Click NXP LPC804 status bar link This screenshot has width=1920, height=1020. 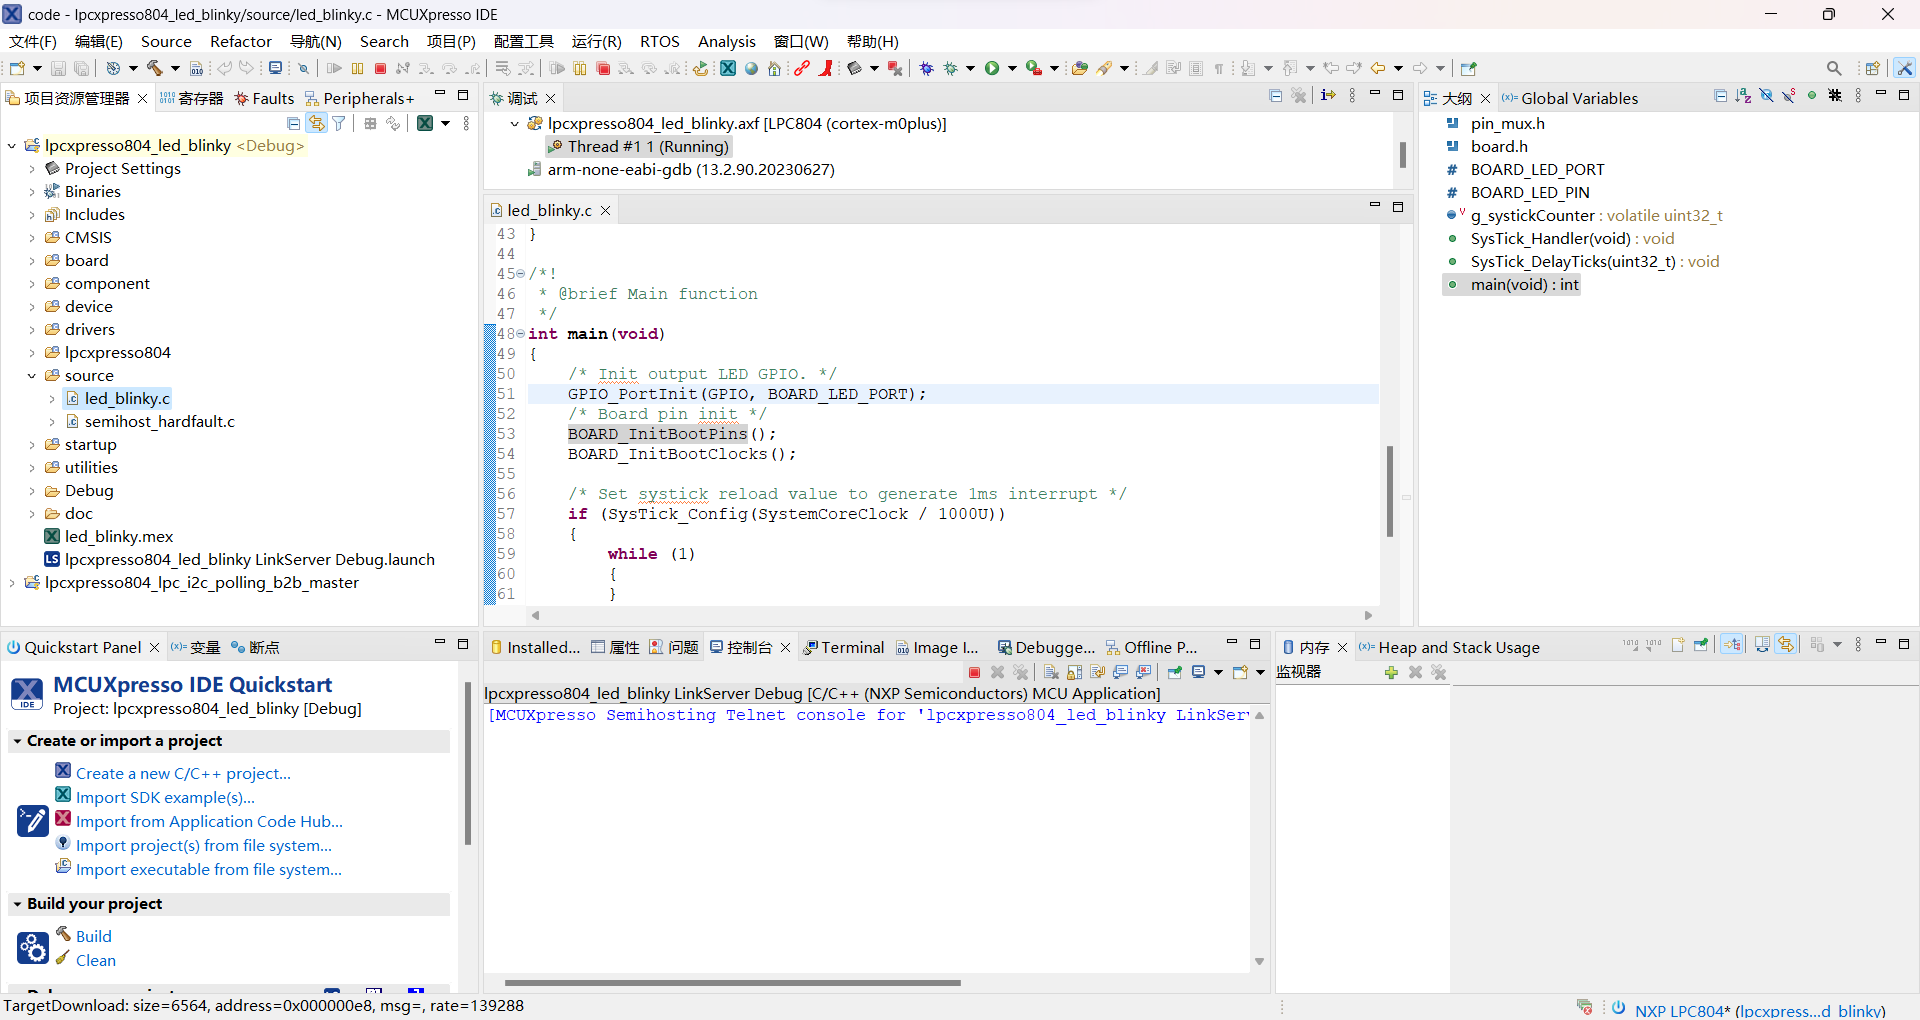point(1760,1010)
